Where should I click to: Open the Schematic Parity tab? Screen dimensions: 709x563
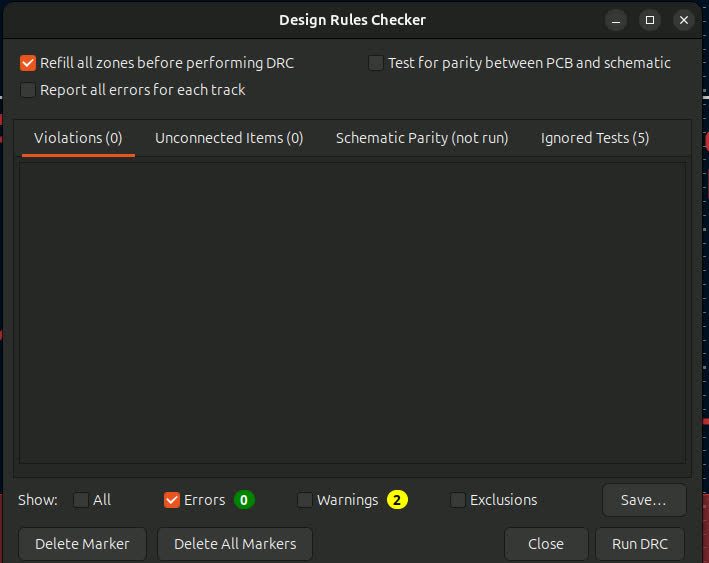(422, 138)
